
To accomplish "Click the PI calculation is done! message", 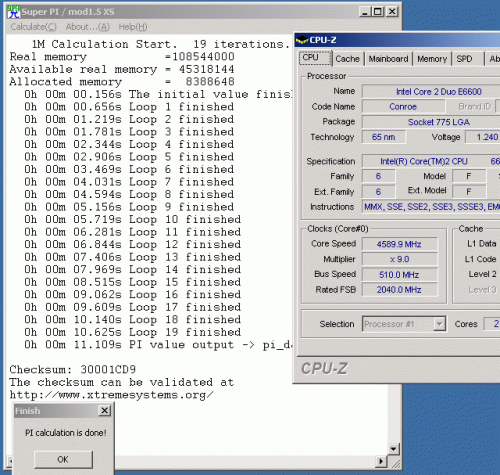I will coord(66,433).
